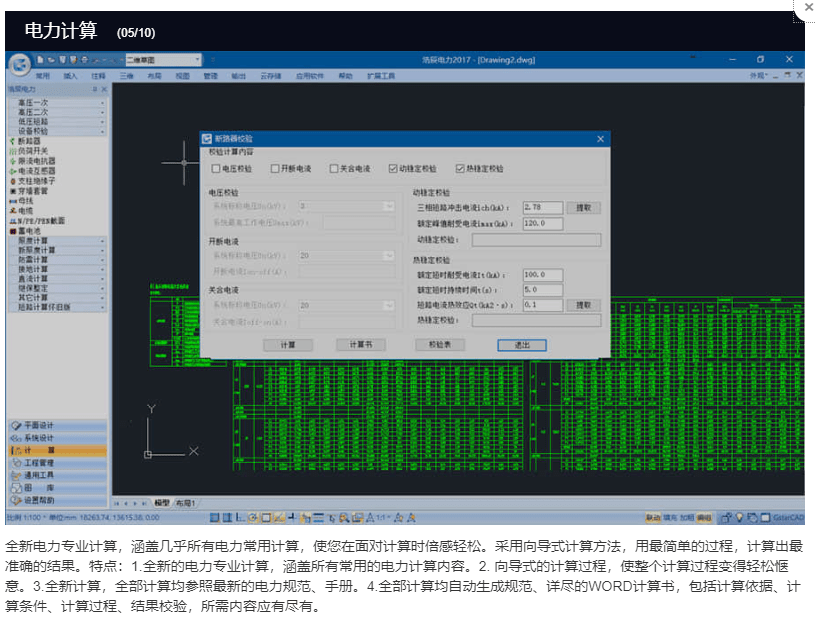This screenshot has height=617, width=815.
Task: Click the 额定短时耐受电流 field showing 100.0
Action: click(x=543, y=274)
